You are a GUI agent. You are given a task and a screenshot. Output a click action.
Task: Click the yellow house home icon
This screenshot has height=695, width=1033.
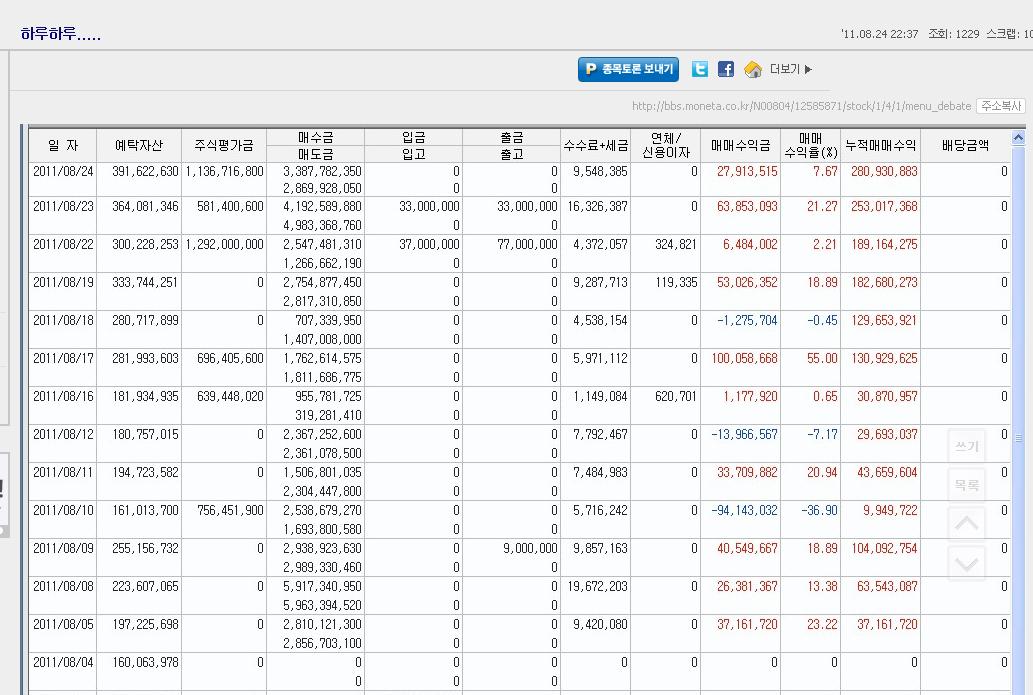point(753,69)
